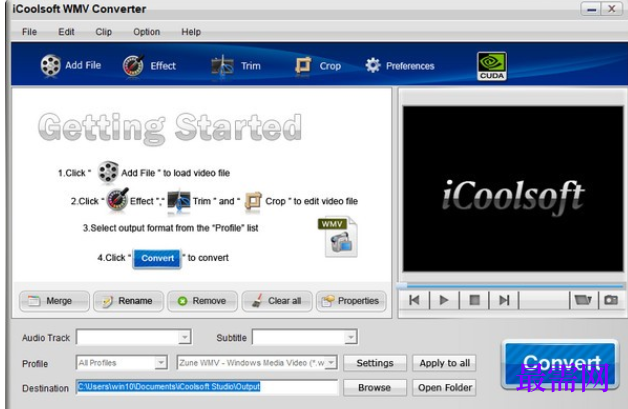Open the File menu
This screenshot has height=409, width=628.
coord(30,32)
